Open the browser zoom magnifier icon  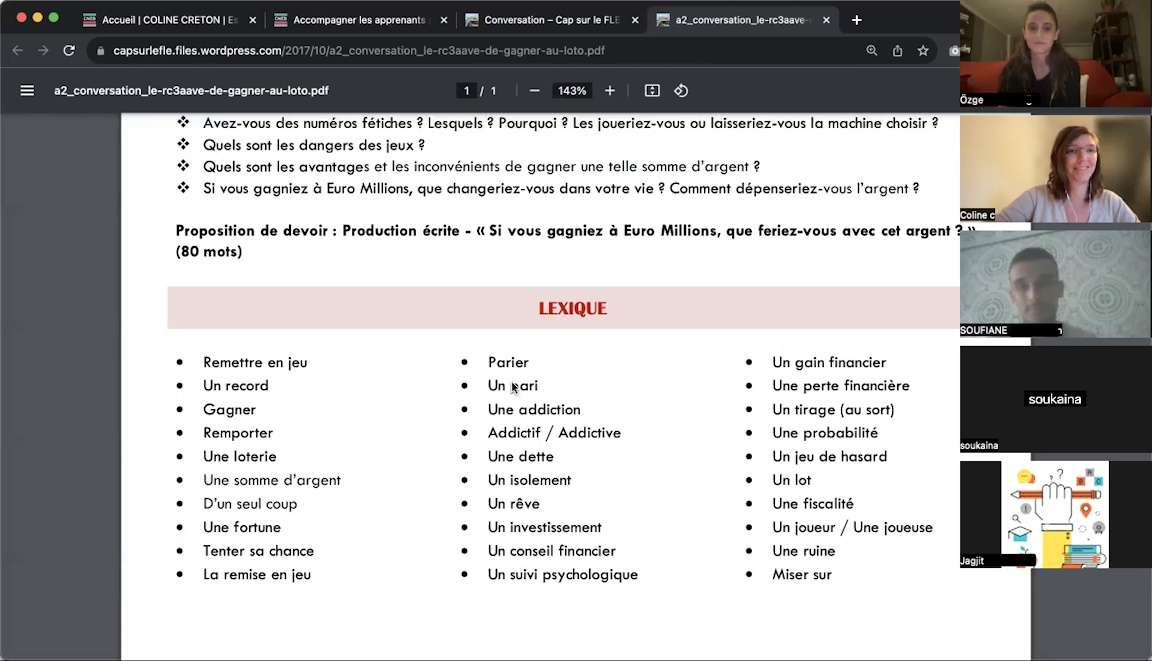pyautogui.click(x=871, y=51)
